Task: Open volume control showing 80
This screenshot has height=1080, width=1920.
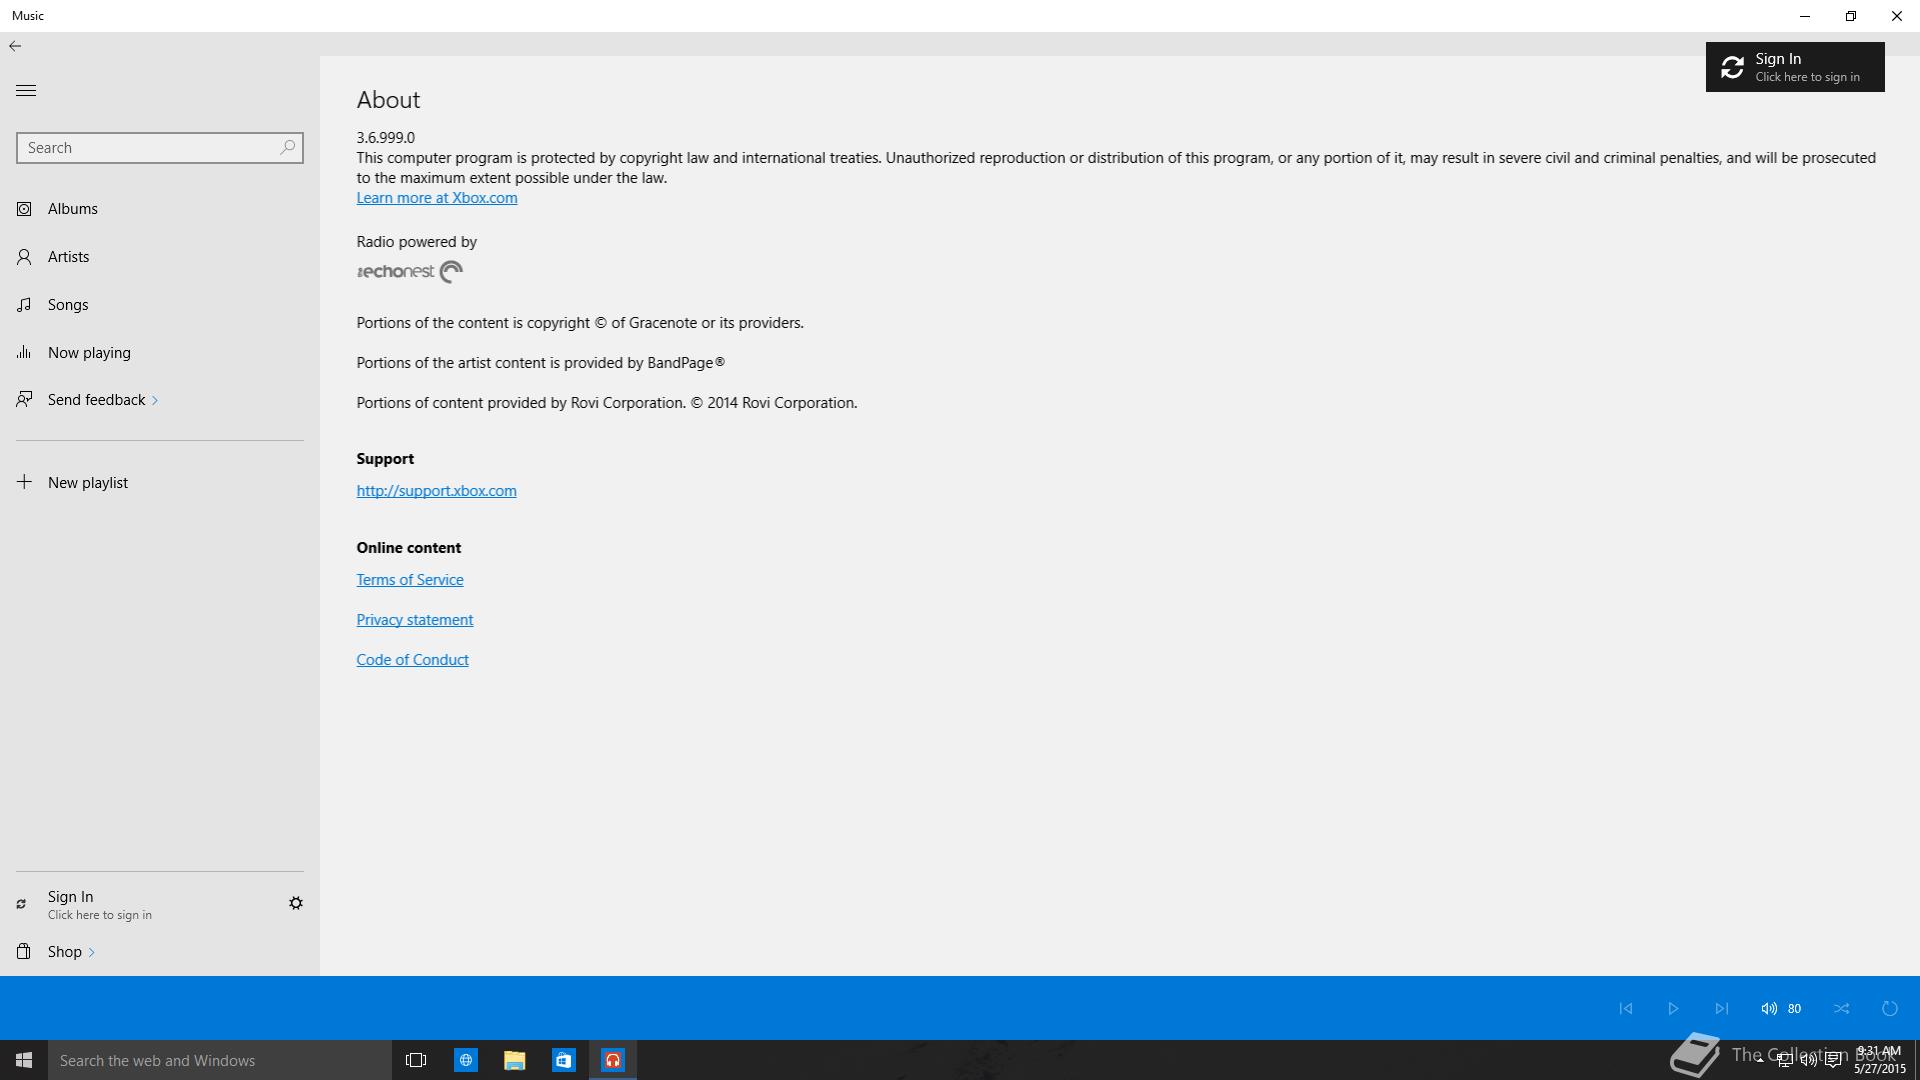Action: 1781,1009
